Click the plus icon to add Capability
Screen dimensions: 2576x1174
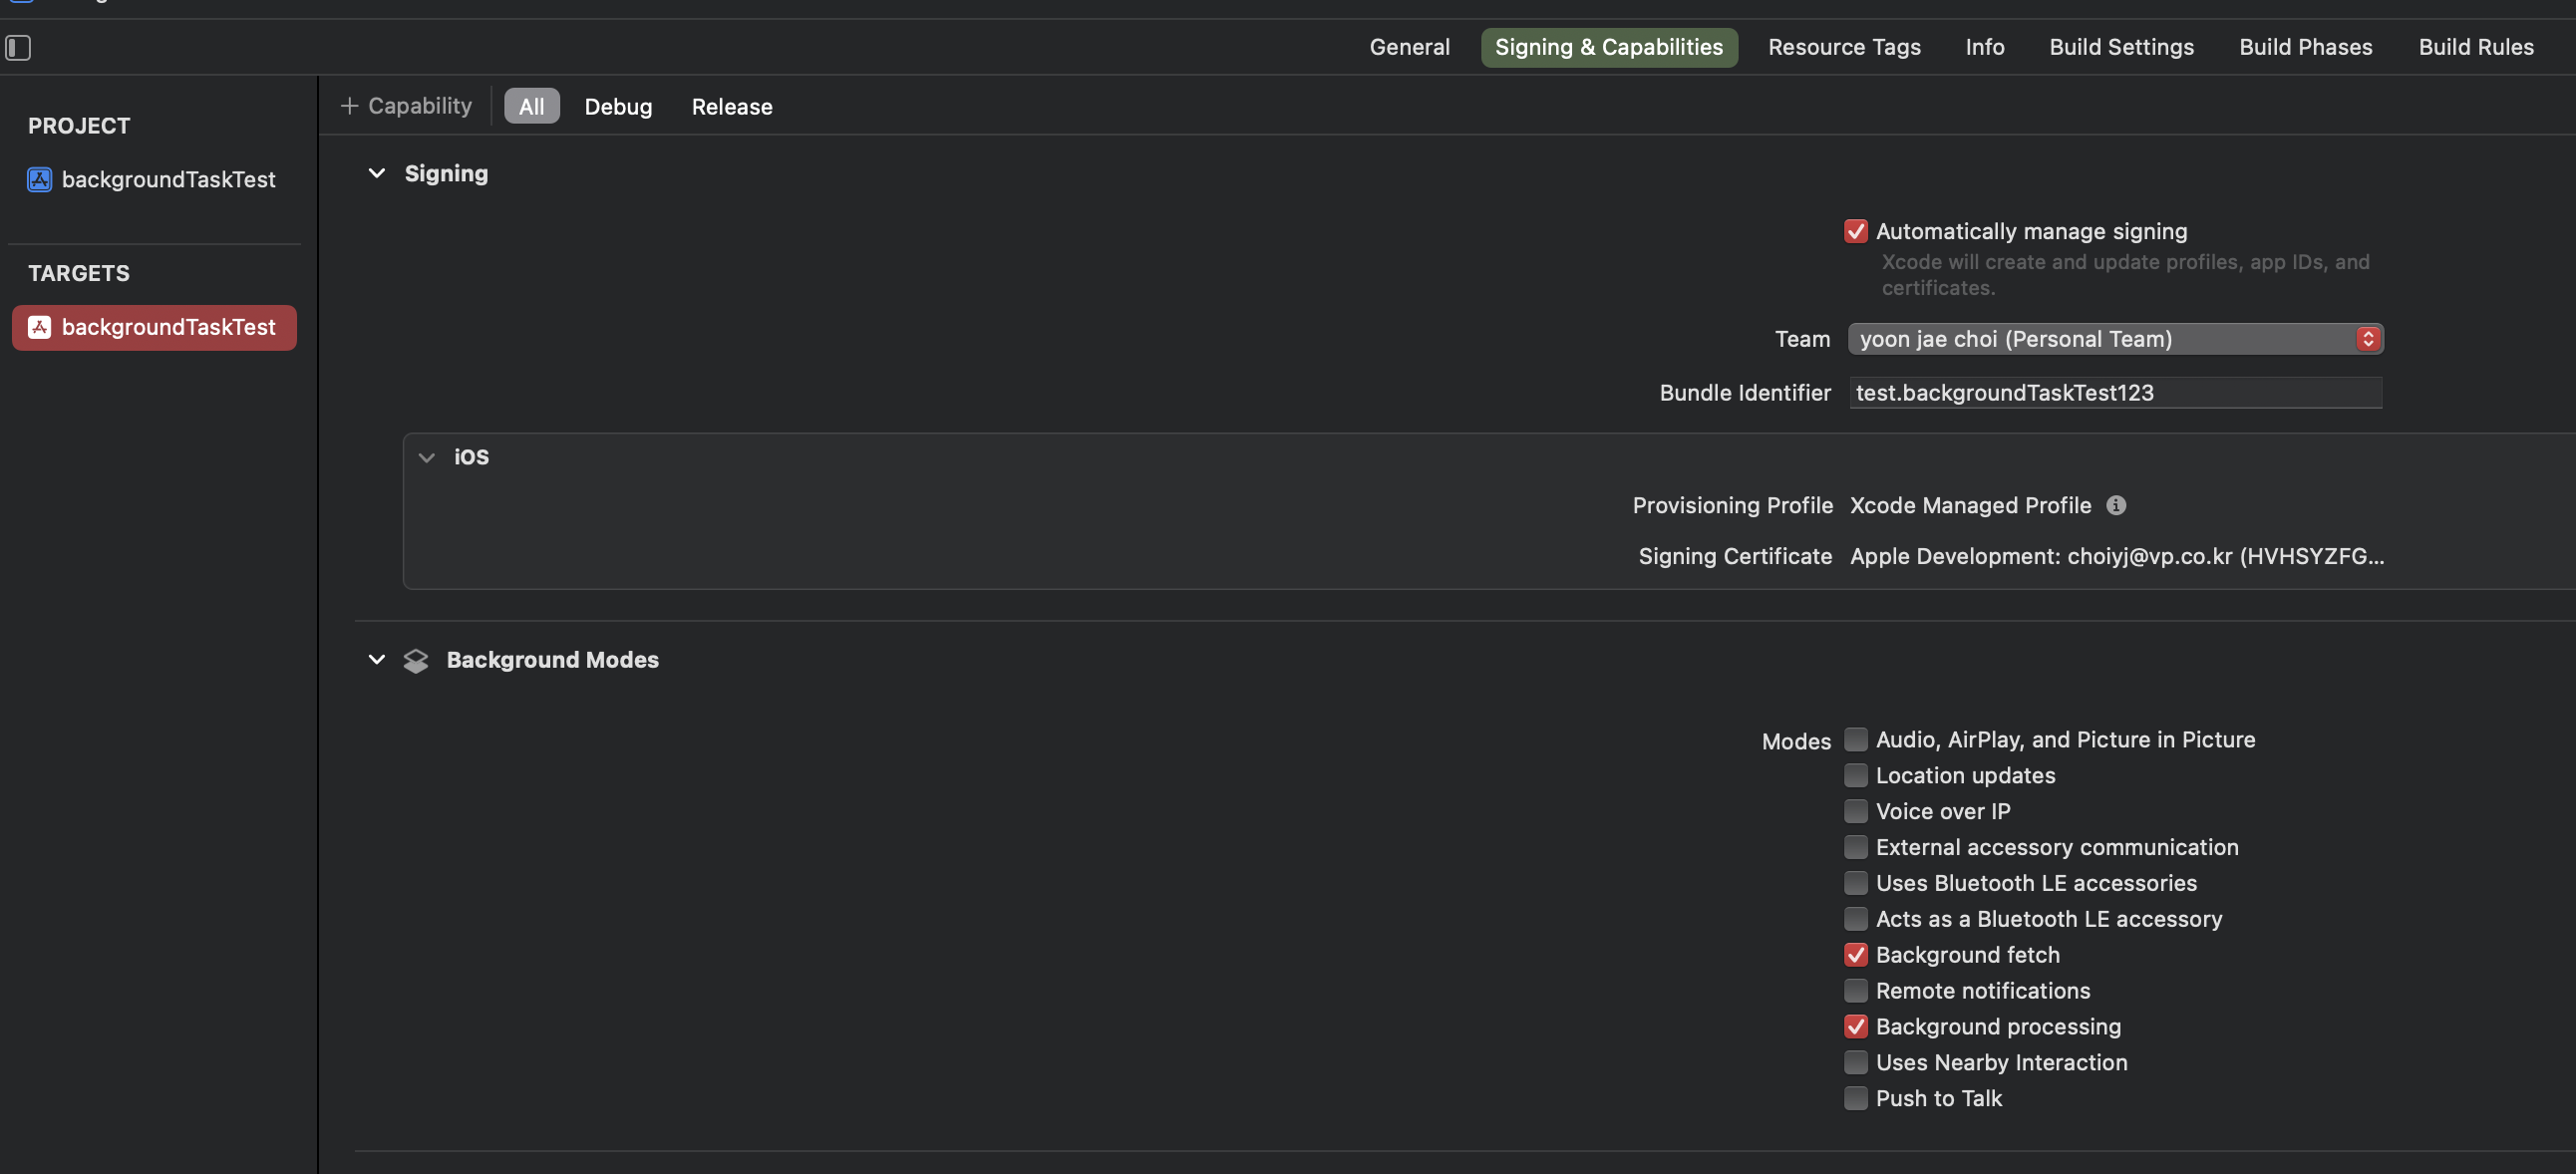(349, 106)
